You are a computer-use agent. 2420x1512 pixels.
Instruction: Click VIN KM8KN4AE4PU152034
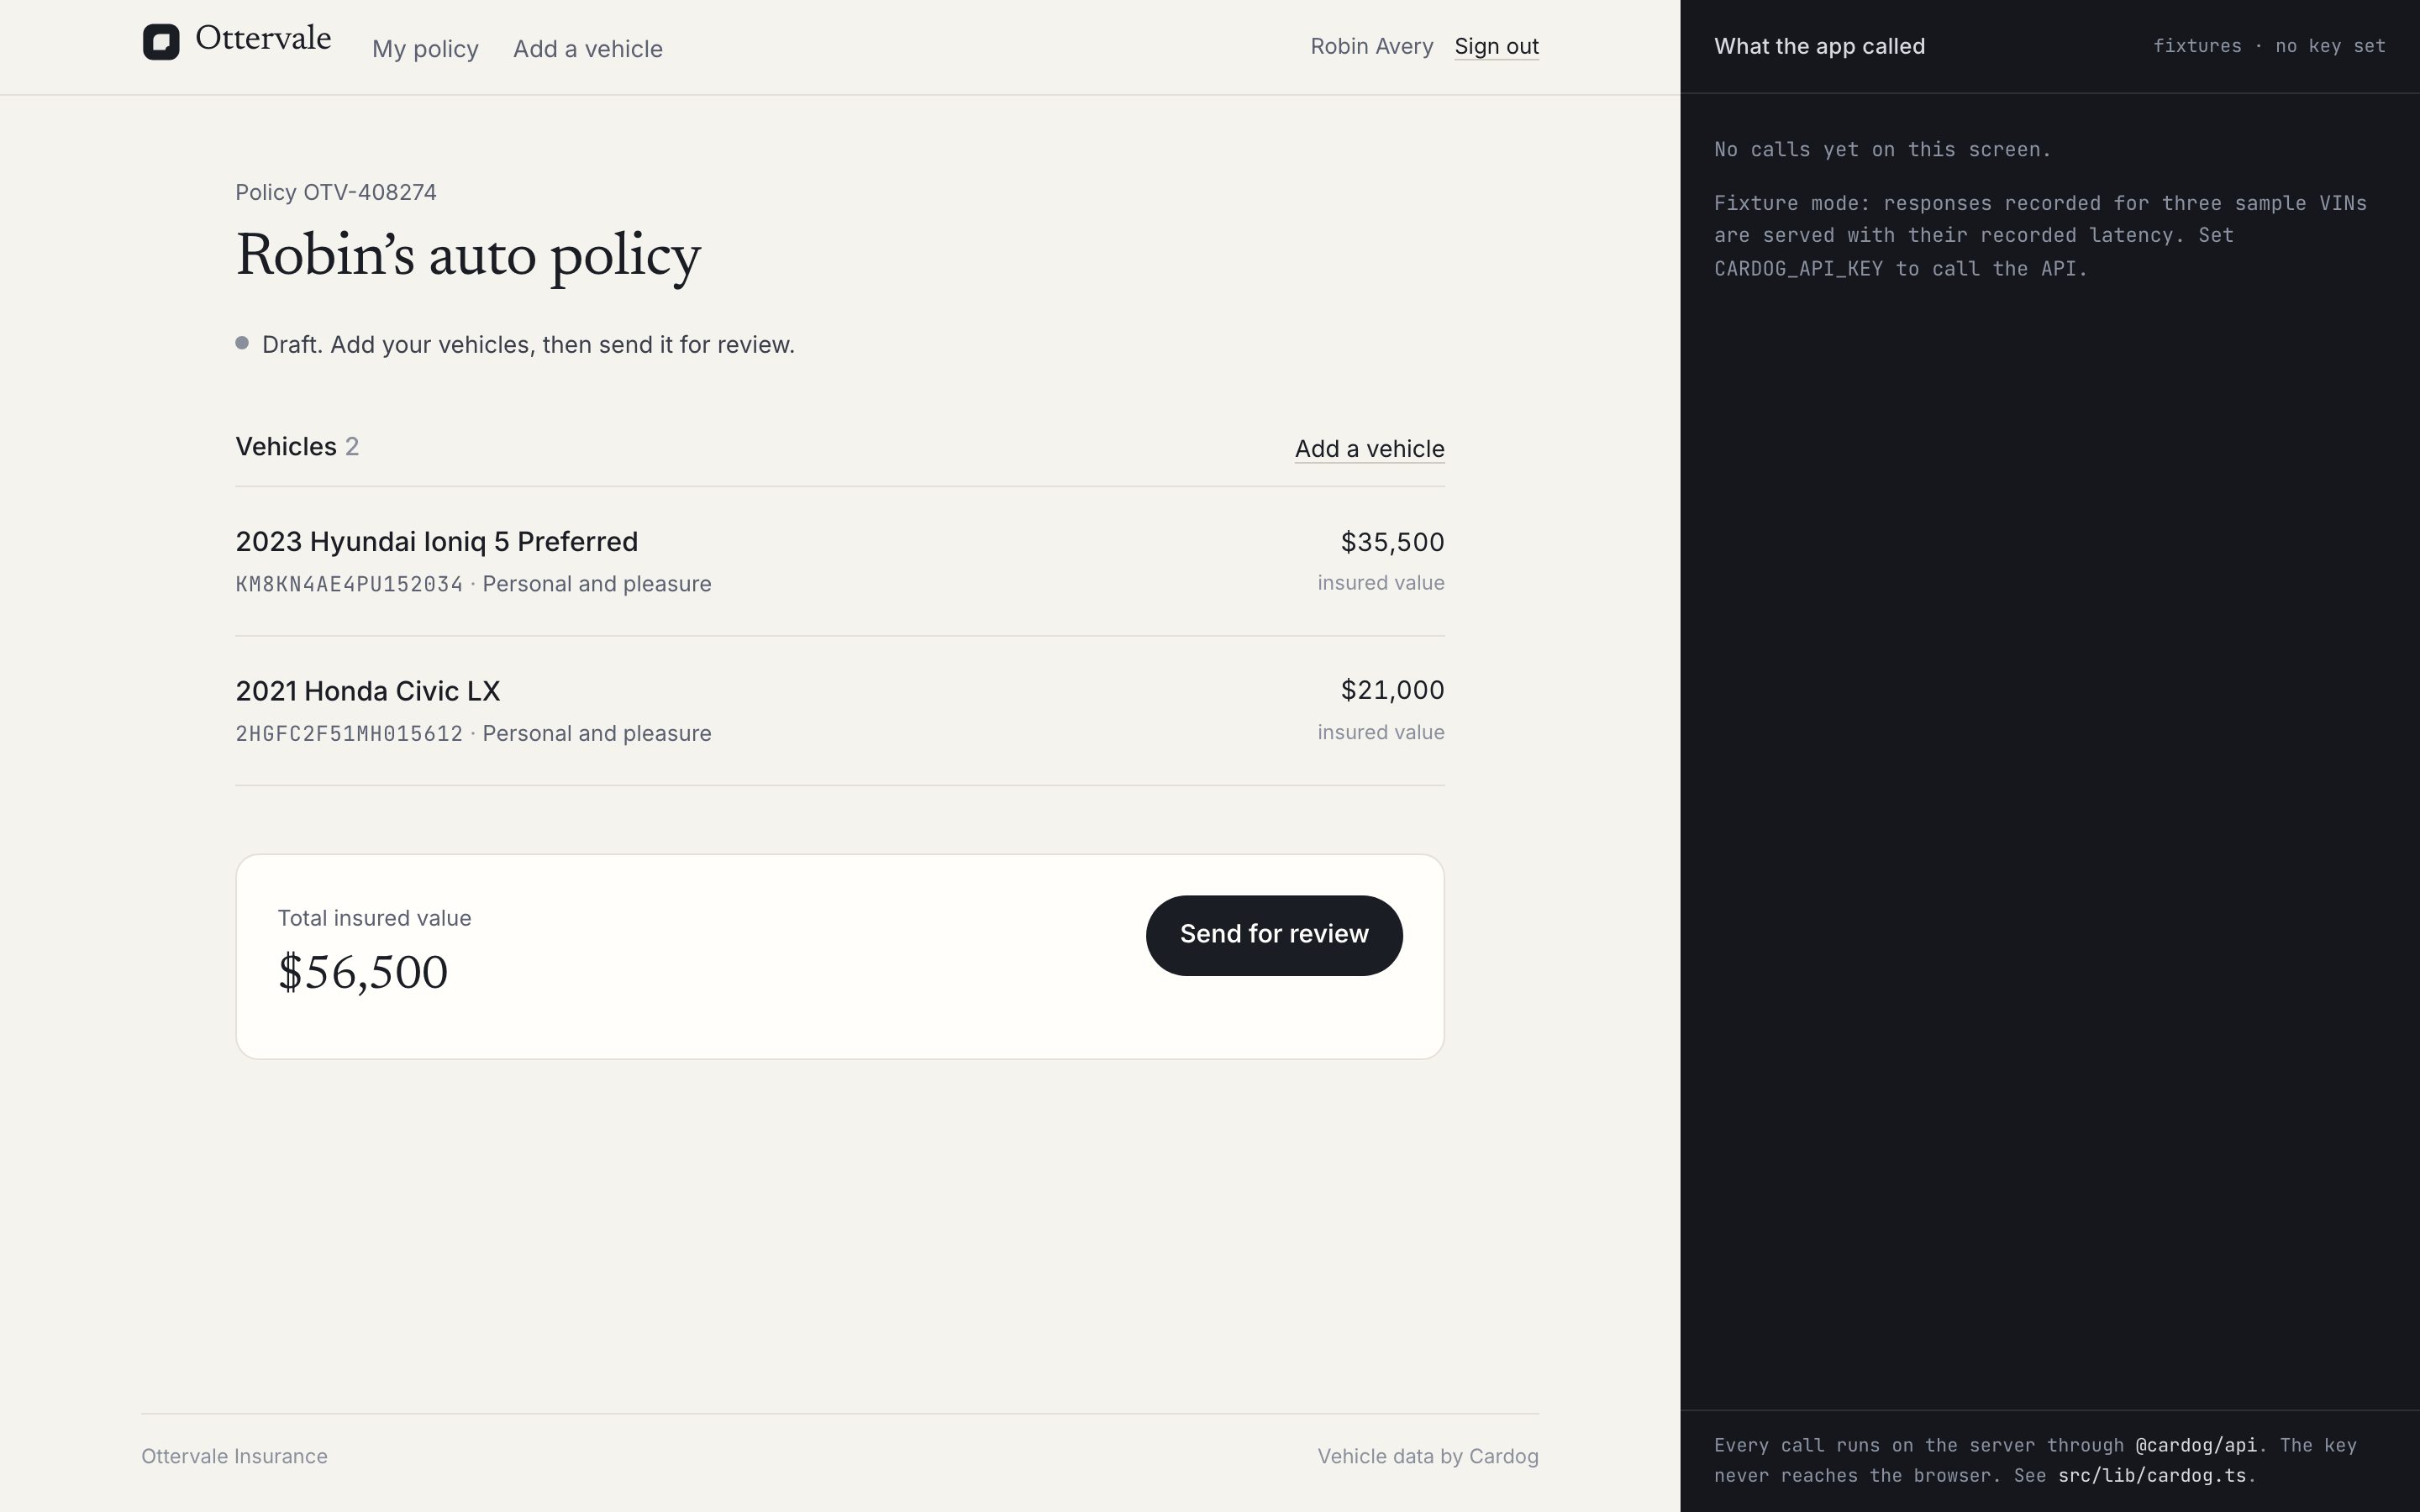point(349,584)
